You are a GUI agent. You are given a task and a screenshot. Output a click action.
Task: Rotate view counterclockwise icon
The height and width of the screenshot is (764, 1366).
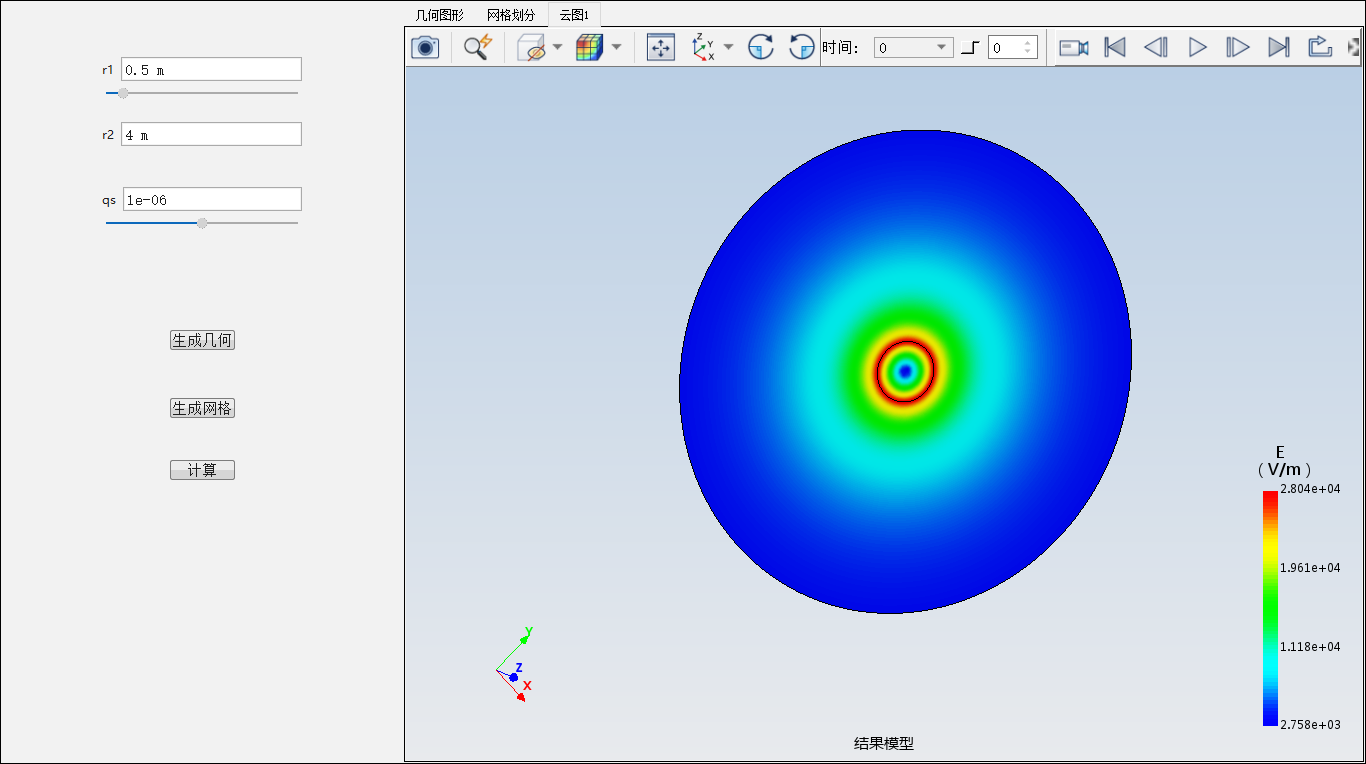click(802, 47)
